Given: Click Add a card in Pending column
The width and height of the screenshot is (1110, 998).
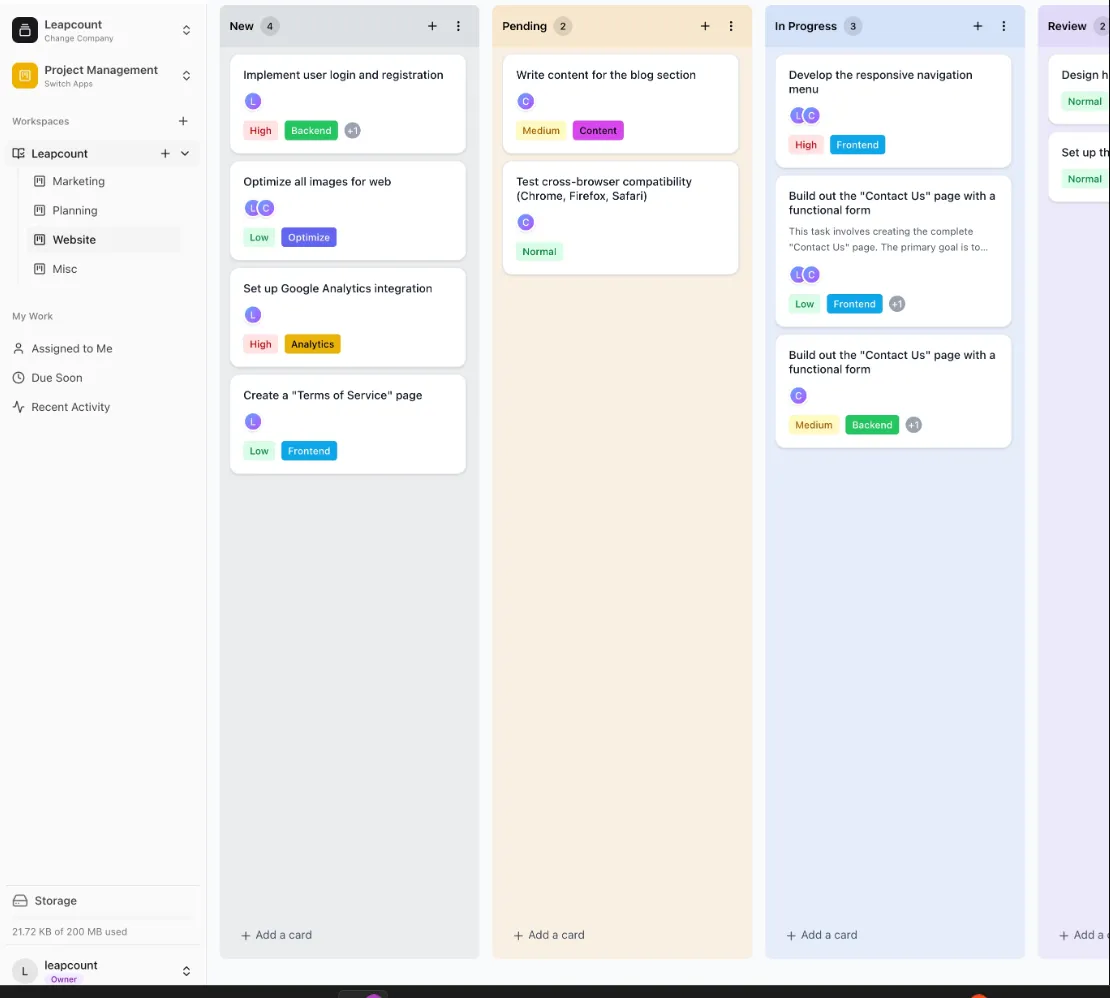Looking at the screenshot, I should point(549,935).
